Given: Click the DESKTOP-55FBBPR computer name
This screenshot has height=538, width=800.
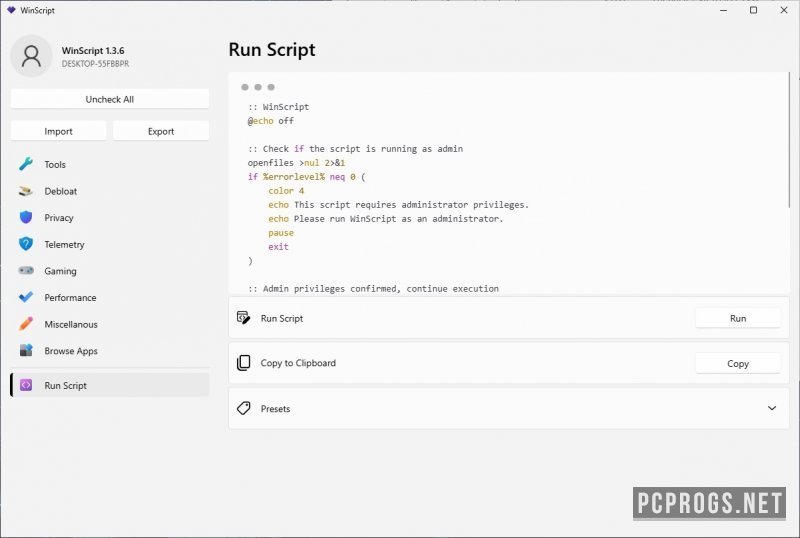Looking at the screenshot, I should (x=95, y=64).
